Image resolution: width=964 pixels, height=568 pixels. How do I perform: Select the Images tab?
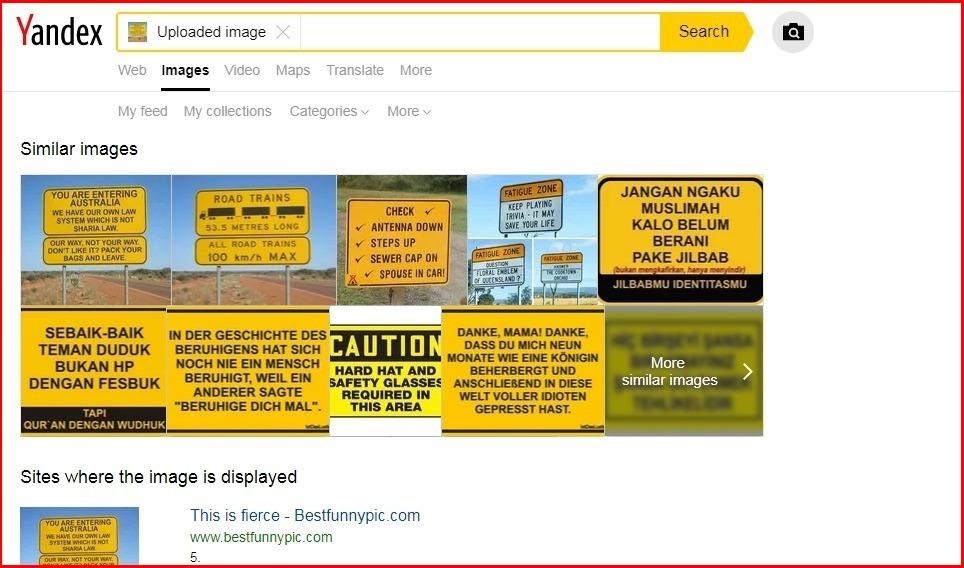click(x=185, y=70)
